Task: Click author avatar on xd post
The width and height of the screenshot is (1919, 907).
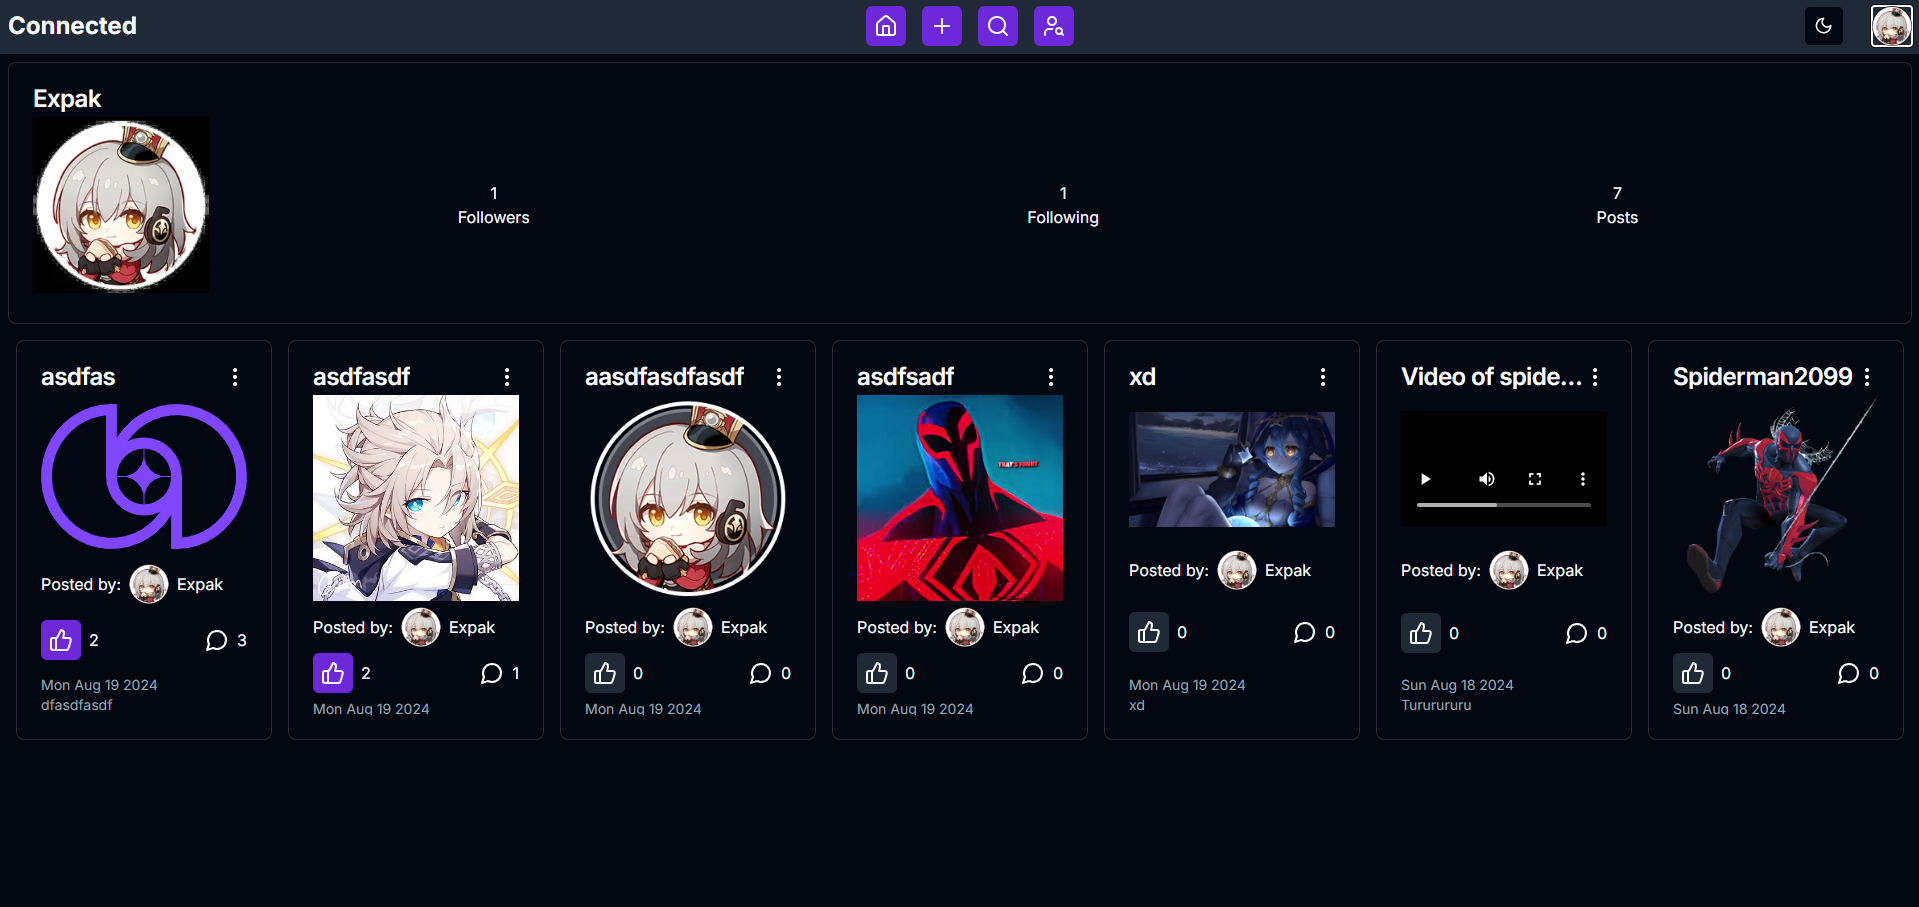Action: coord(1237,570)
